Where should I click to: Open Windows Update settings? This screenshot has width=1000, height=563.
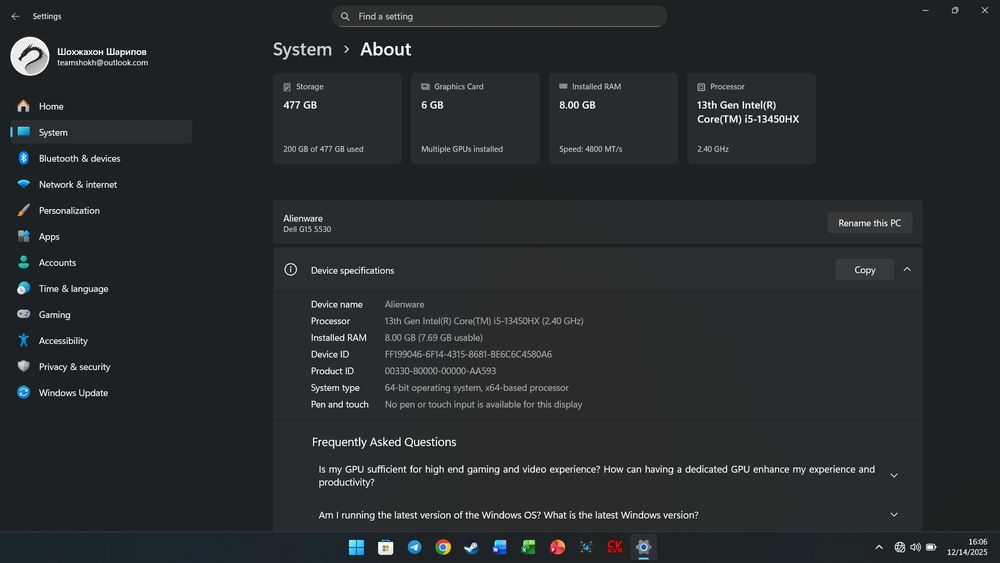(101, 393)
